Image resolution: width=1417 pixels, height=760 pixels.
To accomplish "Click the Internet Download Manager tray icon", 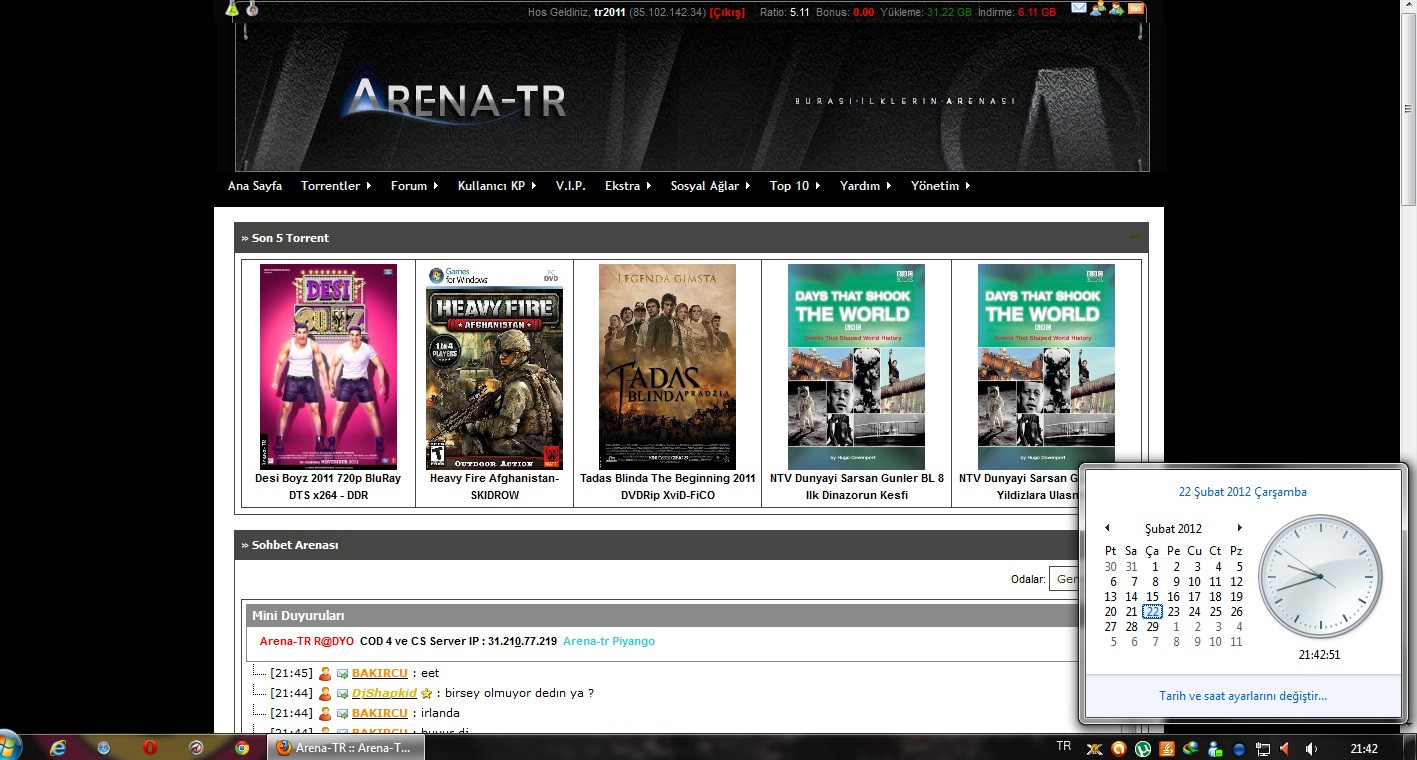I will [x=1191, y=749].
